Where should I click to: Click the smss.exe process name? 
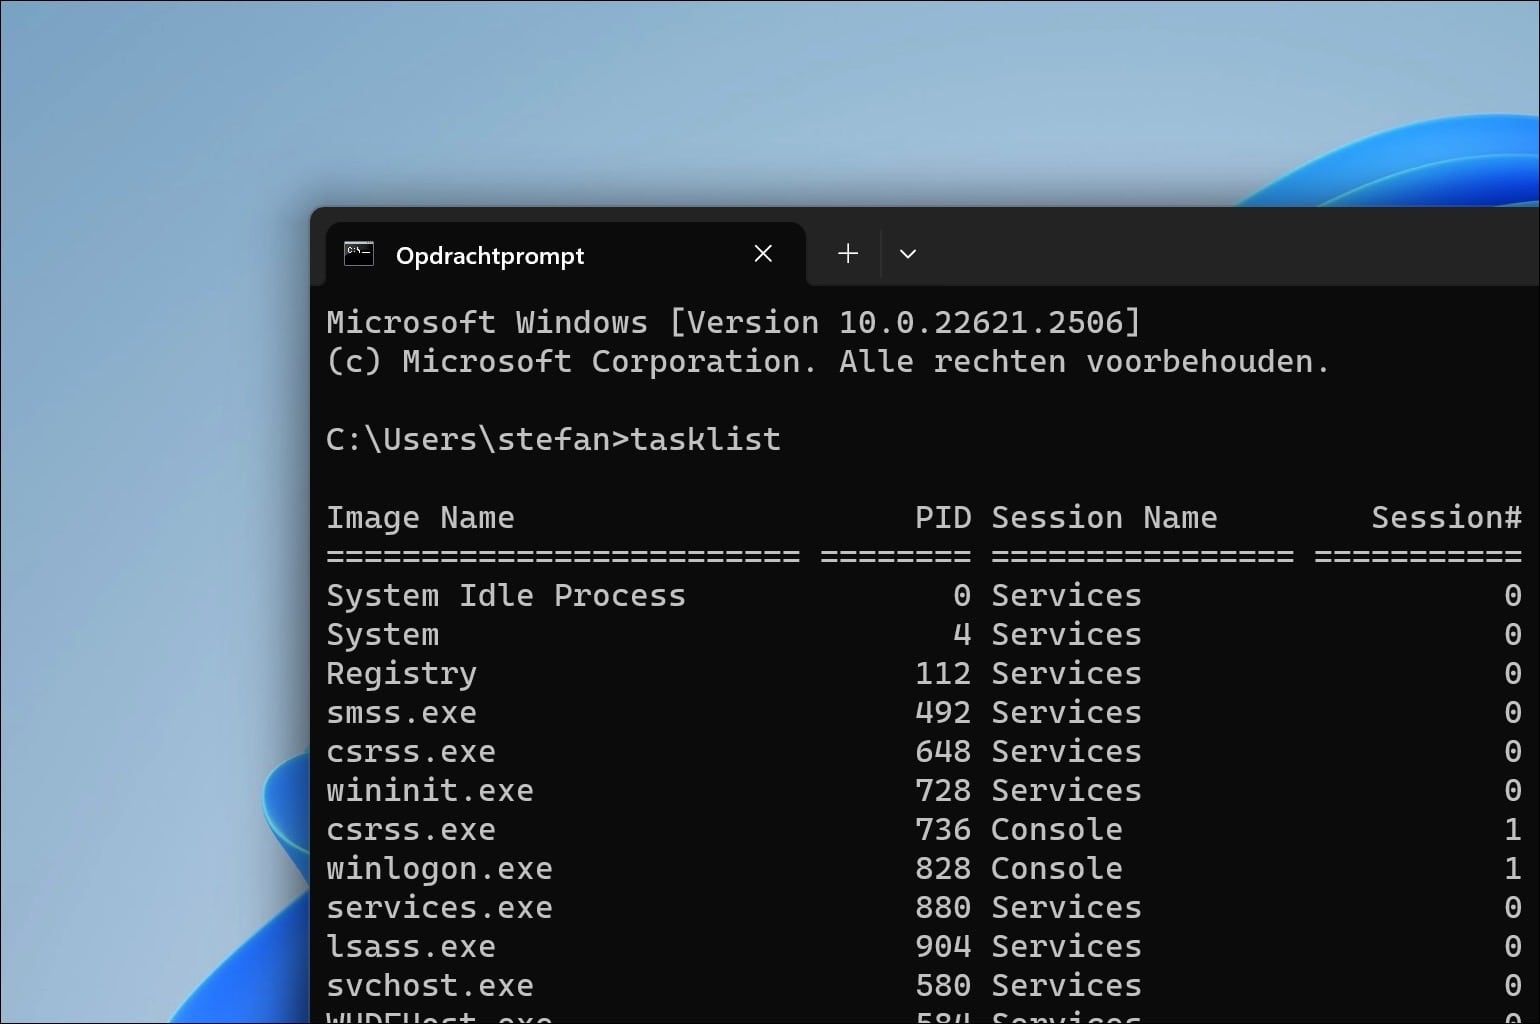click(402, 712)
